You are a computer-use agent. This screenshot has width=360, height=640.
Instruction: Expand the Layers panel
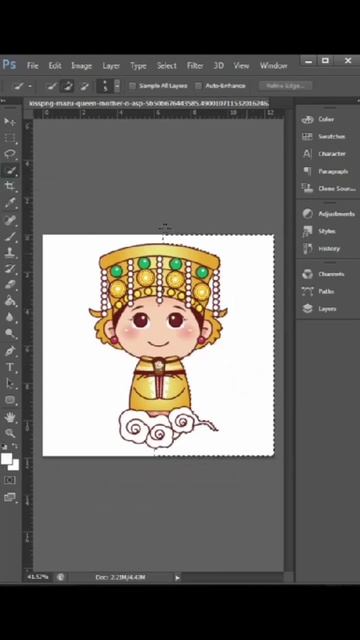pyautogui.click(x=327, y=309)
